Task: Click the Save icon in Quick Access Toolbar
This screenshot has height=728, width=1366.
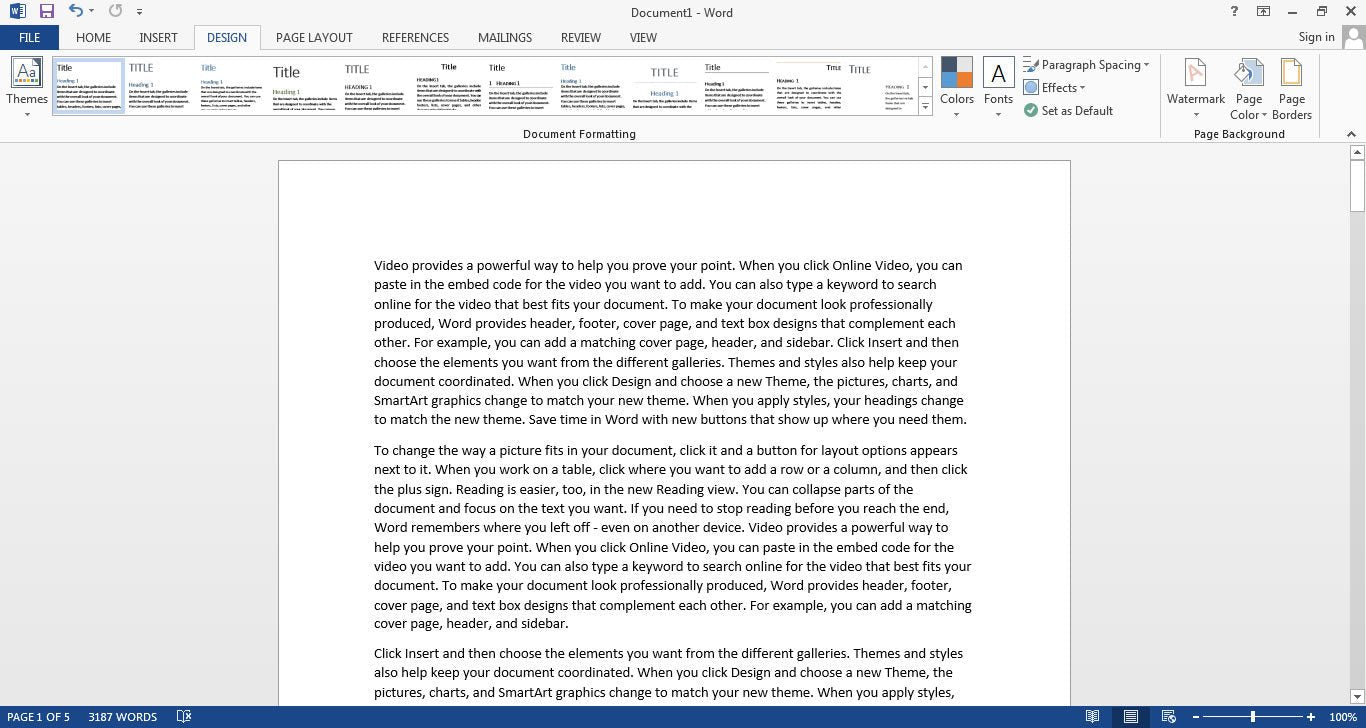Action: (45, 11)
